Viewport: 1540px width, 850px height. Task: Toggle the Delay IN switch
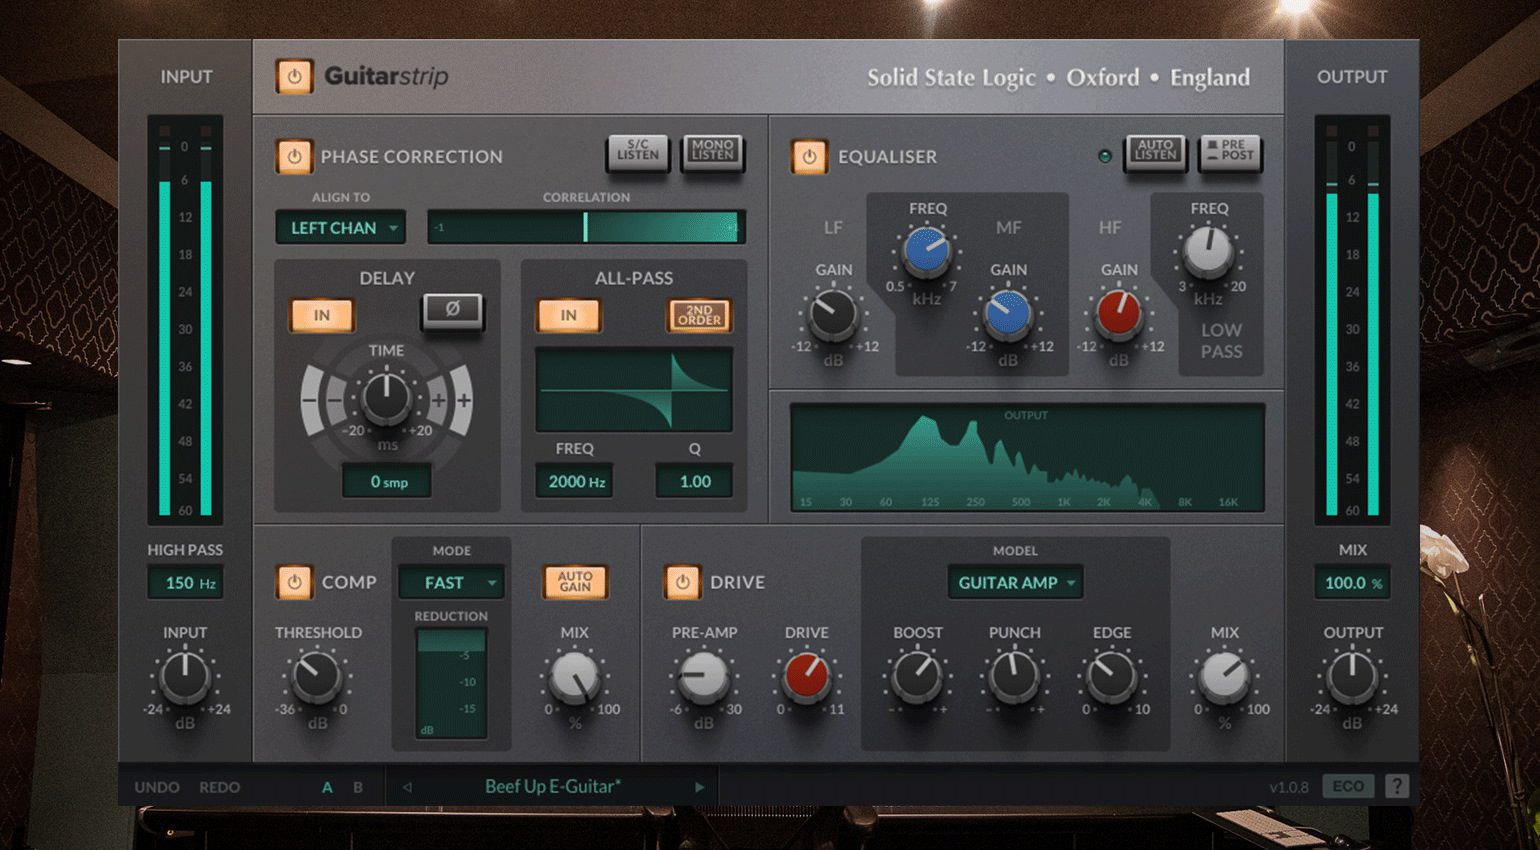[x=322, y=315]
